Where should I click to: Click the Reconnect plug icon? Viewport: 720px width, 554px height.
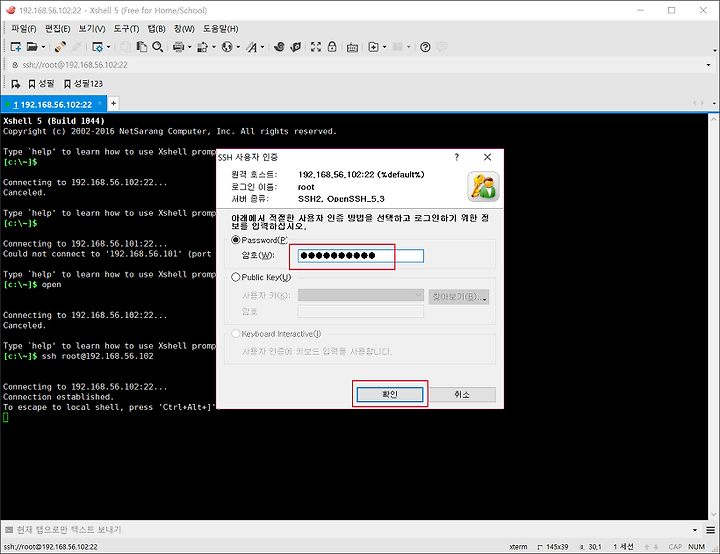60,47
